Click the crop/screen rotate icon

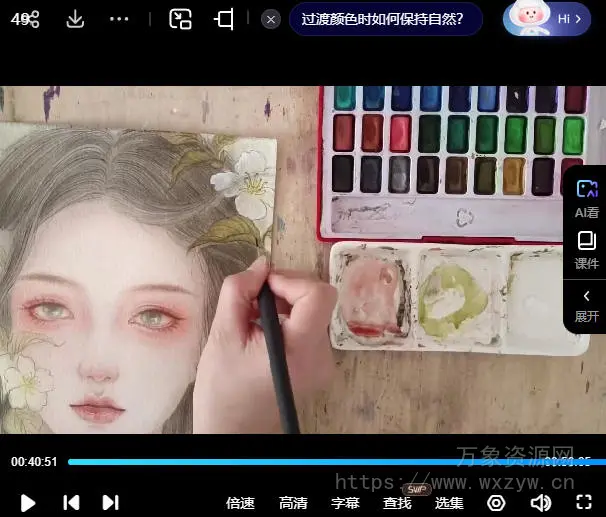point(225,19)
